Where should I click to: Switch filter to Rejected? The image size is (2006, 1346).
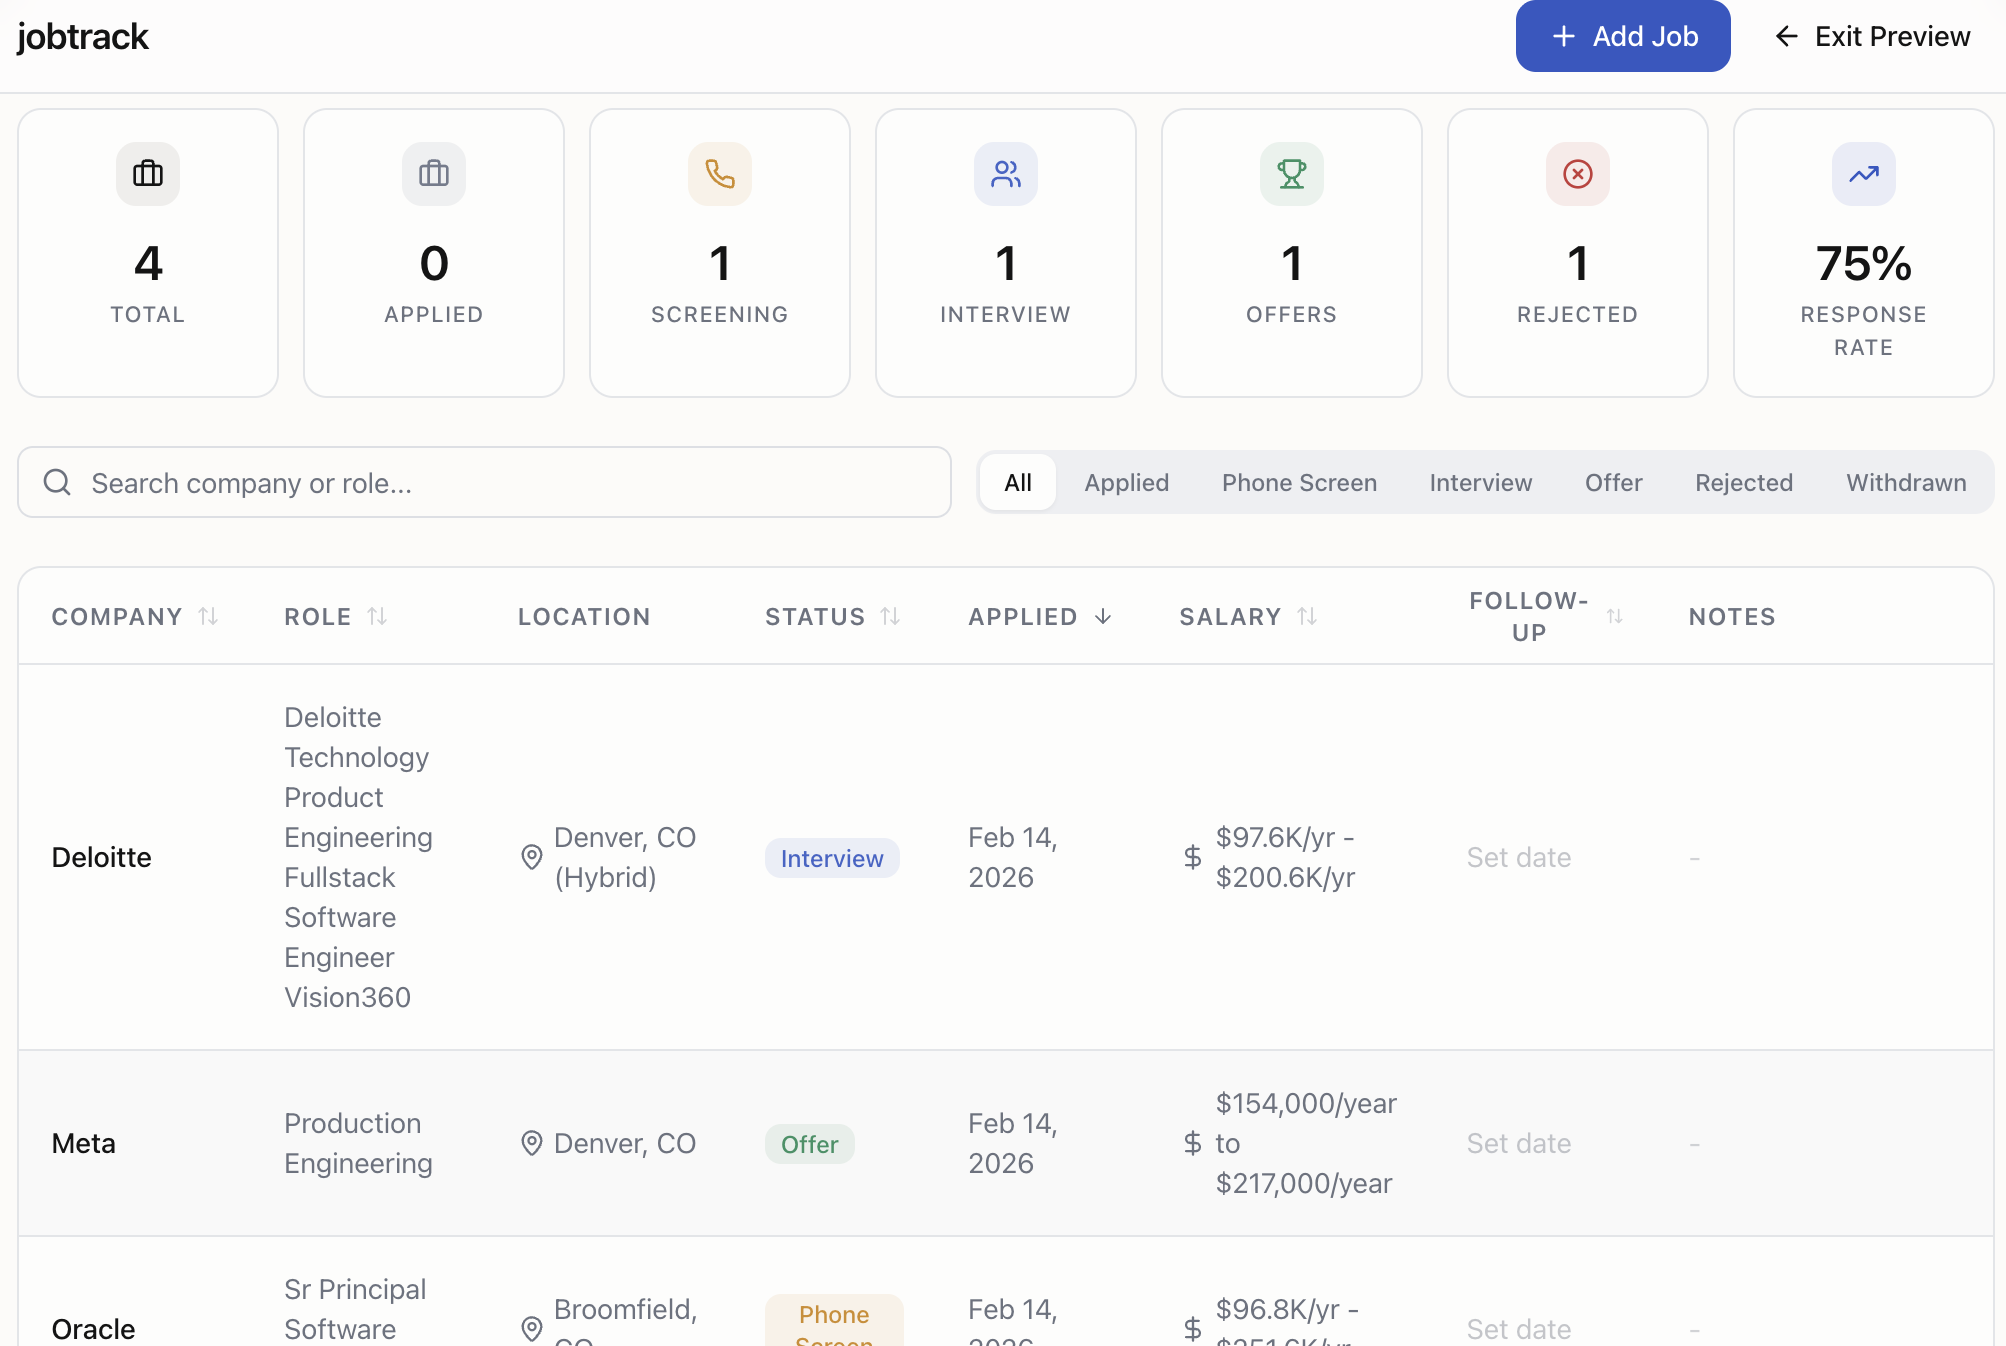[x=1743, y=482]
